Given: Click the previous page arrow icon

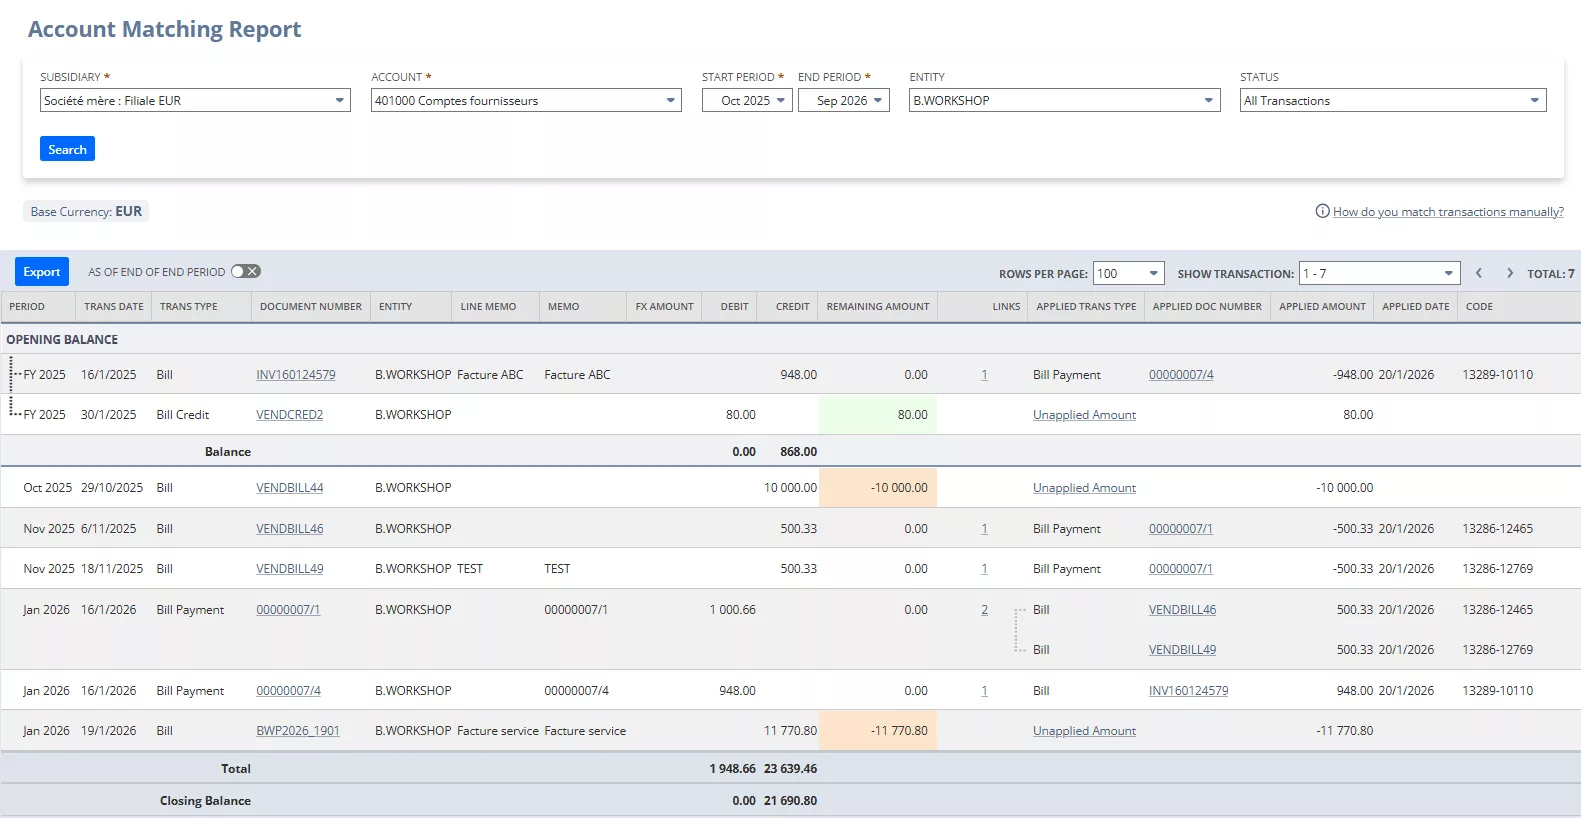Looking at the screenshot, I should 1479,273.
